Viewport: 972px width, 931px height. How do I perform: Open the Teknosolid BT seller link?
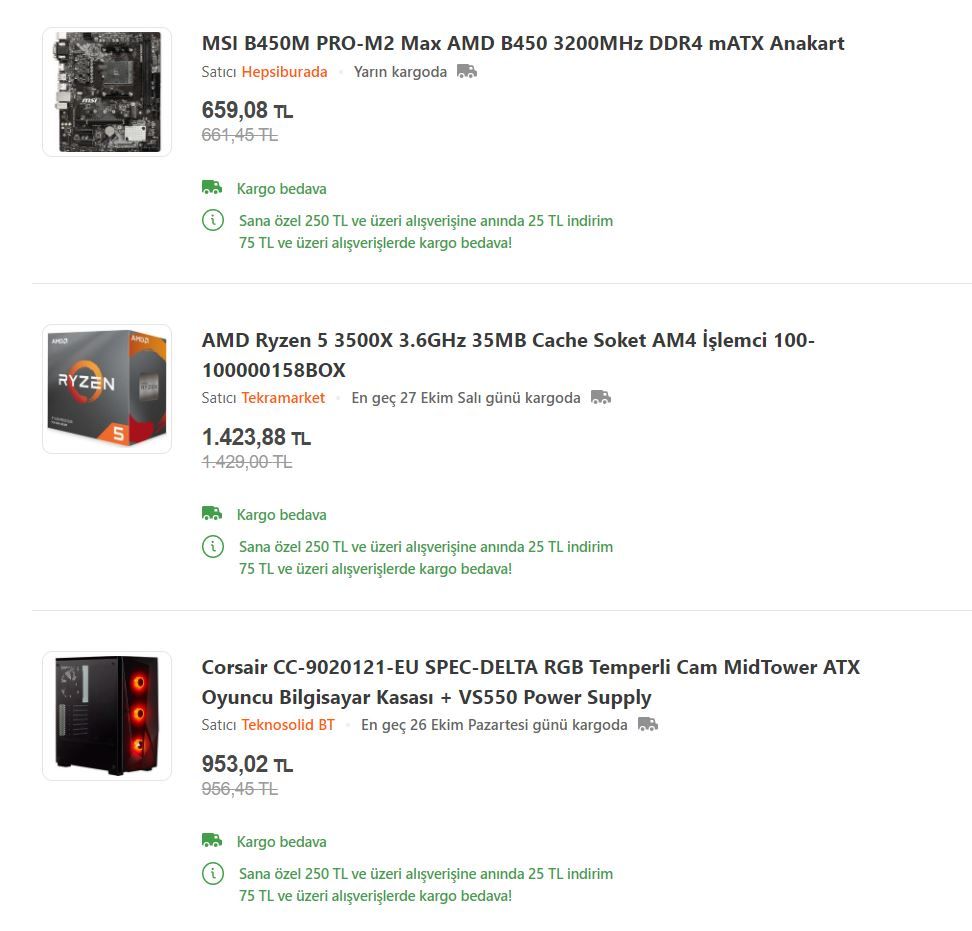(x=288, y=725)
